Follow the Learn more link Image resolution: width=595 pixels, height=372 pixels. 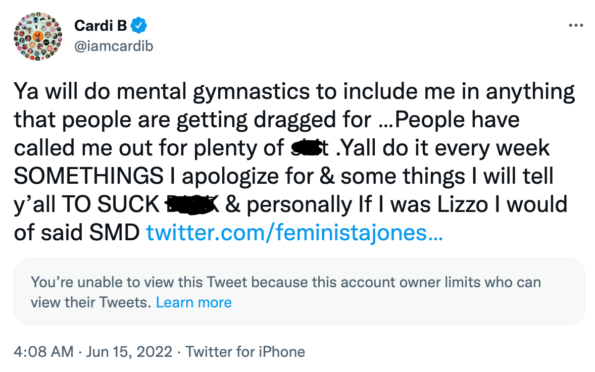click(x=194, y=303)
